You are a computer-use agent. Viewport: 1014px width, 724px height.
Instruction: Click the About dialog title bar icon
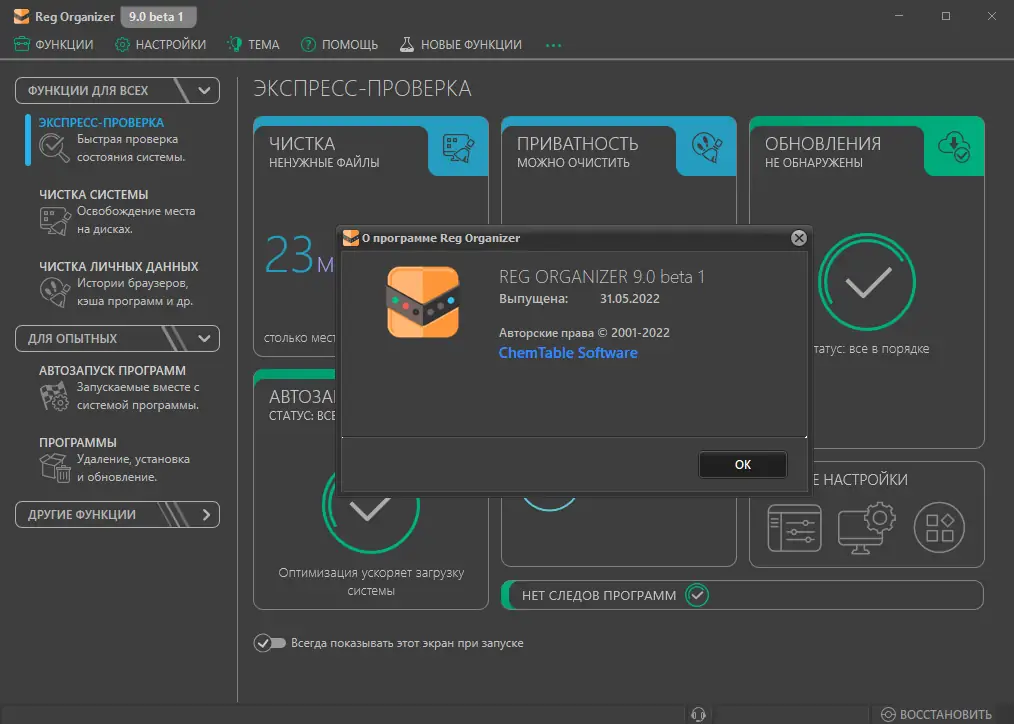[351, 238]
